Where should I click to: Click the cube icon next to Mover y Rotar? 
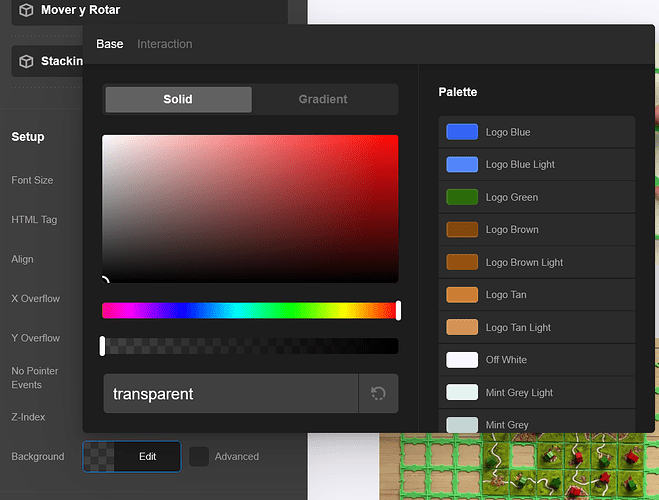tap(26, 10)
